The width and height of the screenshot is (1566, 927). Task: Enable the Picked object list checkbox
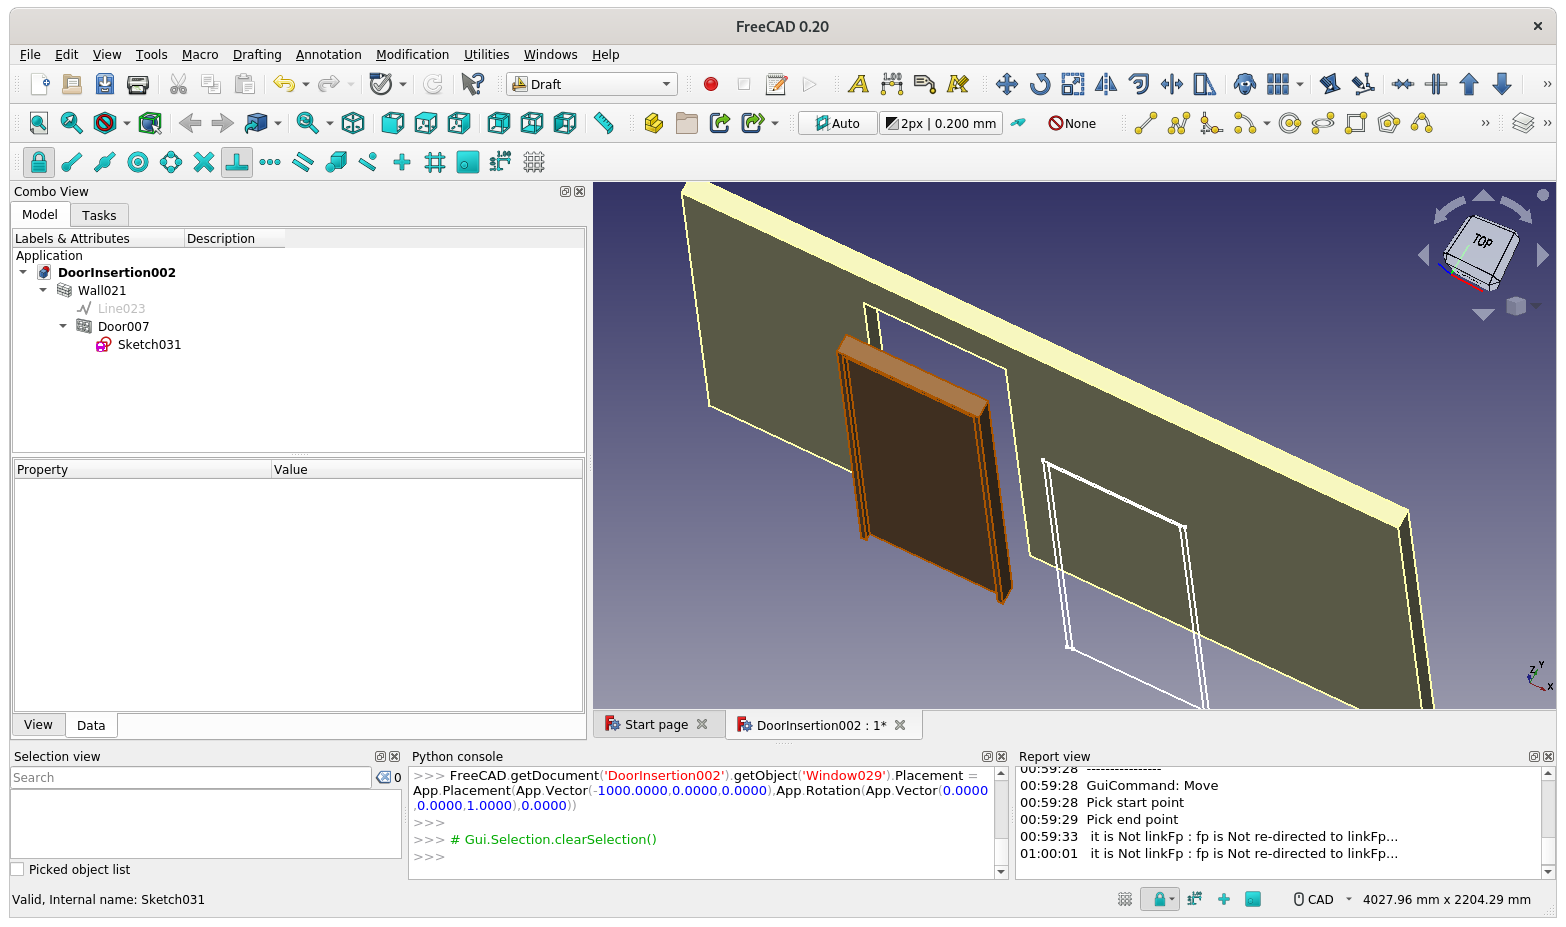[17, 869]
